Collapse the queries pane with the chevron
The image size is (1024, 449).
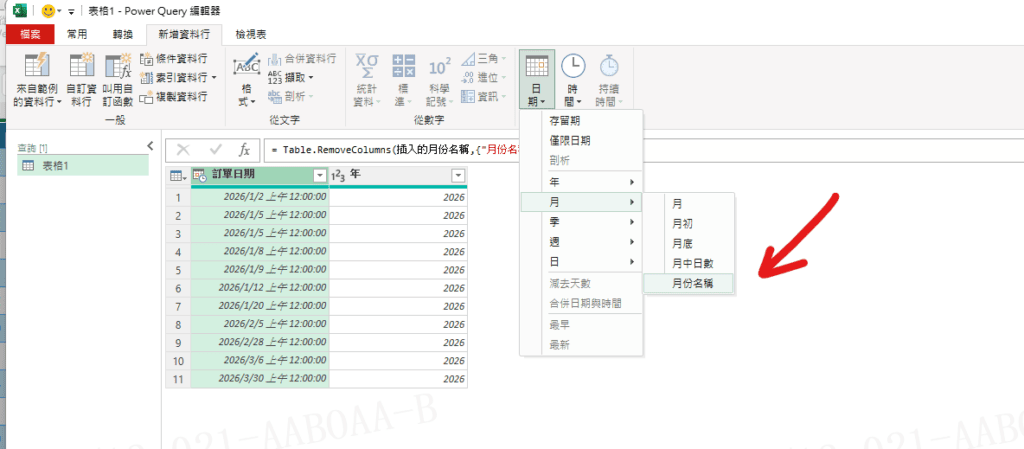[150, 146]
